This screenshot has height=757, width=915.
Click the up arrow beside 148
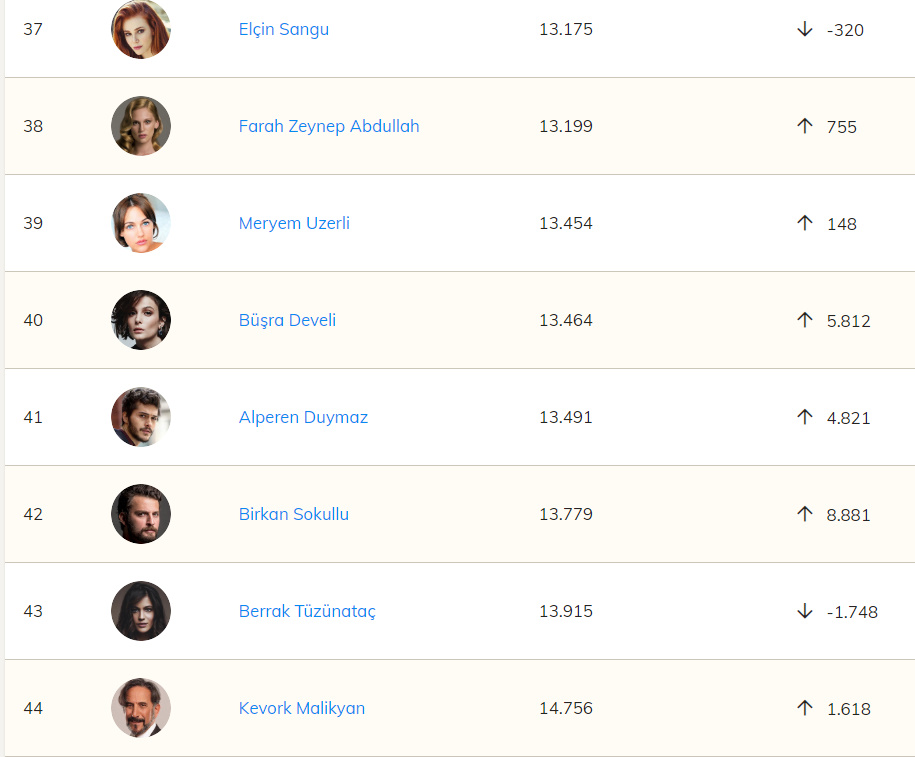[805, 223]
